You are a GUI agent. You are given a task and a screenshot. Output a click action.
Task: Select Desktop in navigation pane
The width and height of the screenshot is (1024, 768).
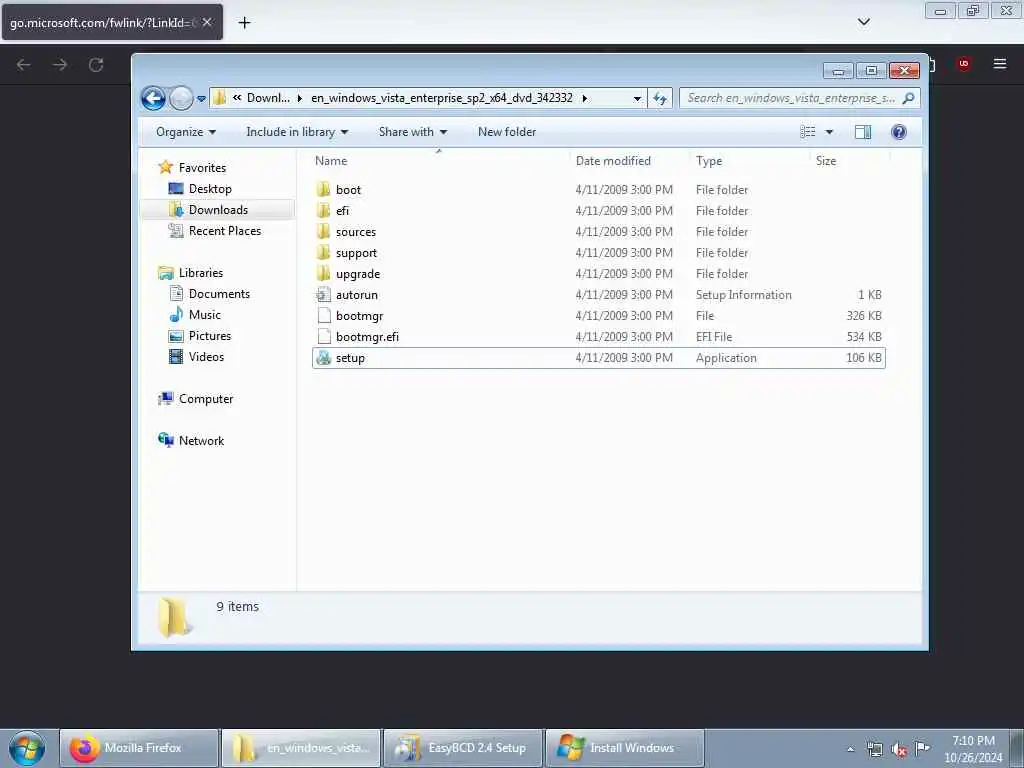210,189
